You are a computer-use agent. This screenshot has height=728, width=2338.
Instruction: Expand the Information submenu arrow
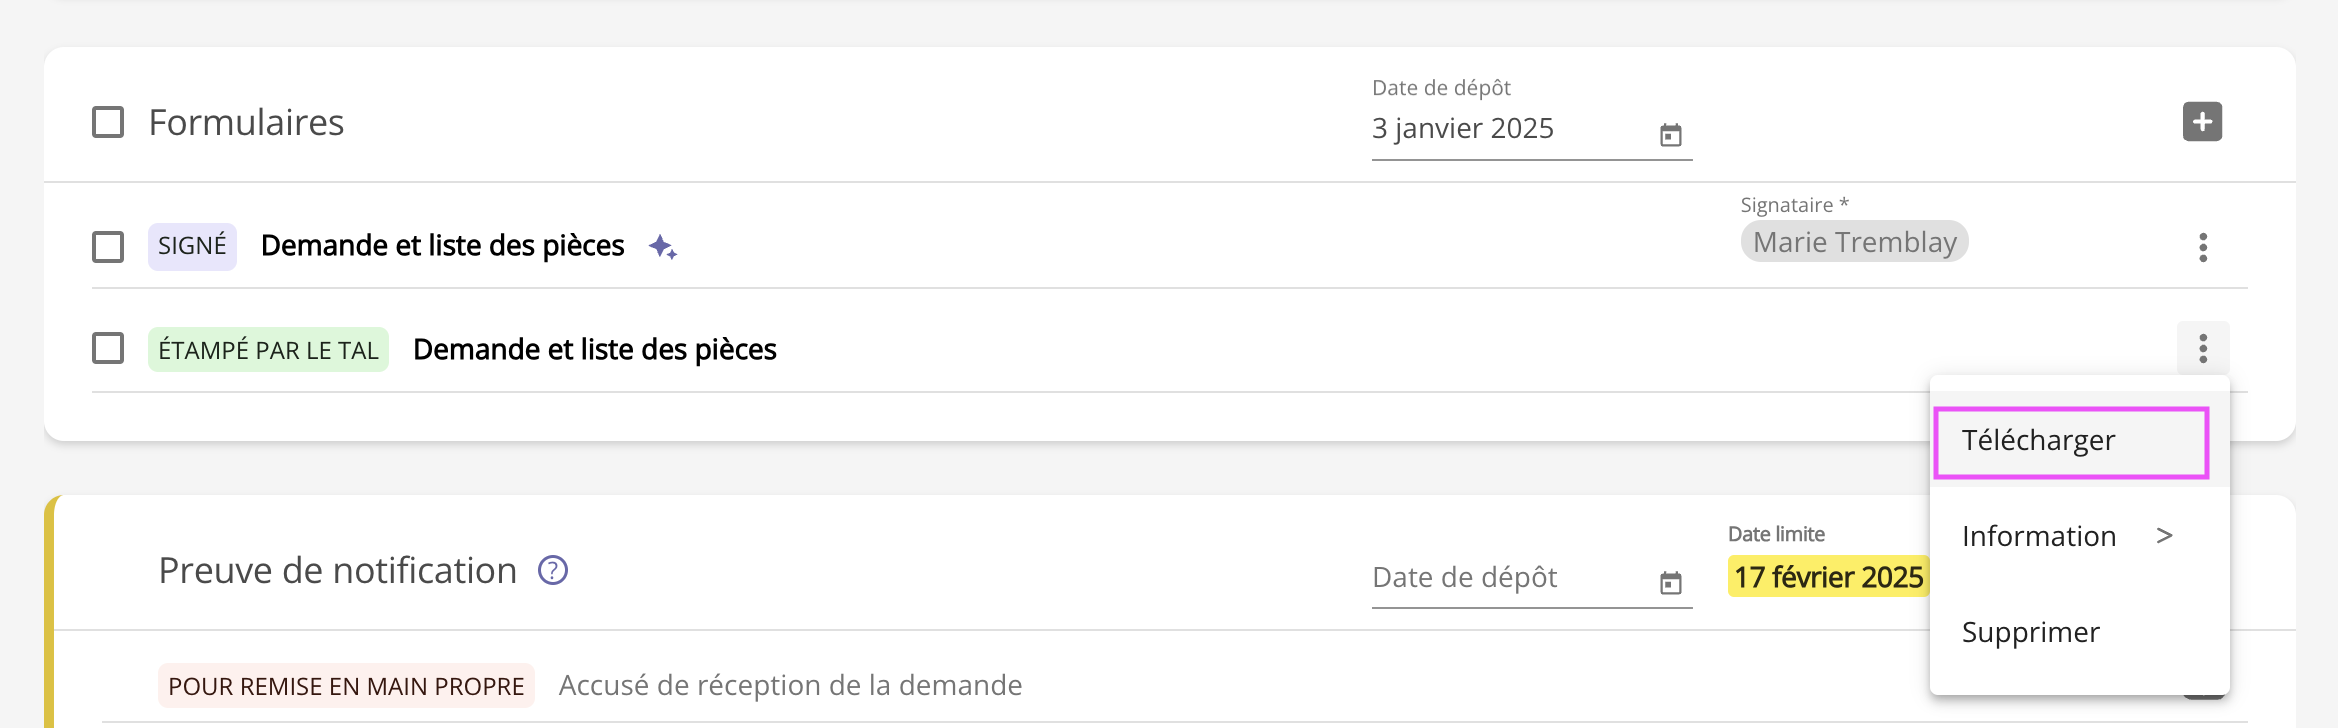[x=2165, y=536]
